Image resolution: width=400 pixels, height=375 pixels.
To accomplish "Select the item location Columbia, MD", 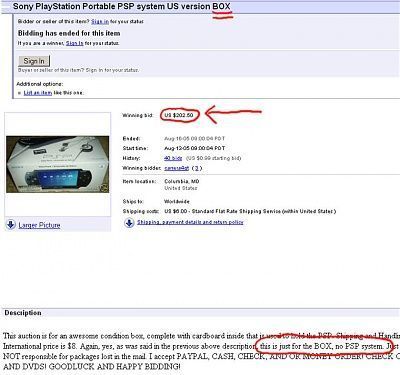I will click(x=182, y=182).
